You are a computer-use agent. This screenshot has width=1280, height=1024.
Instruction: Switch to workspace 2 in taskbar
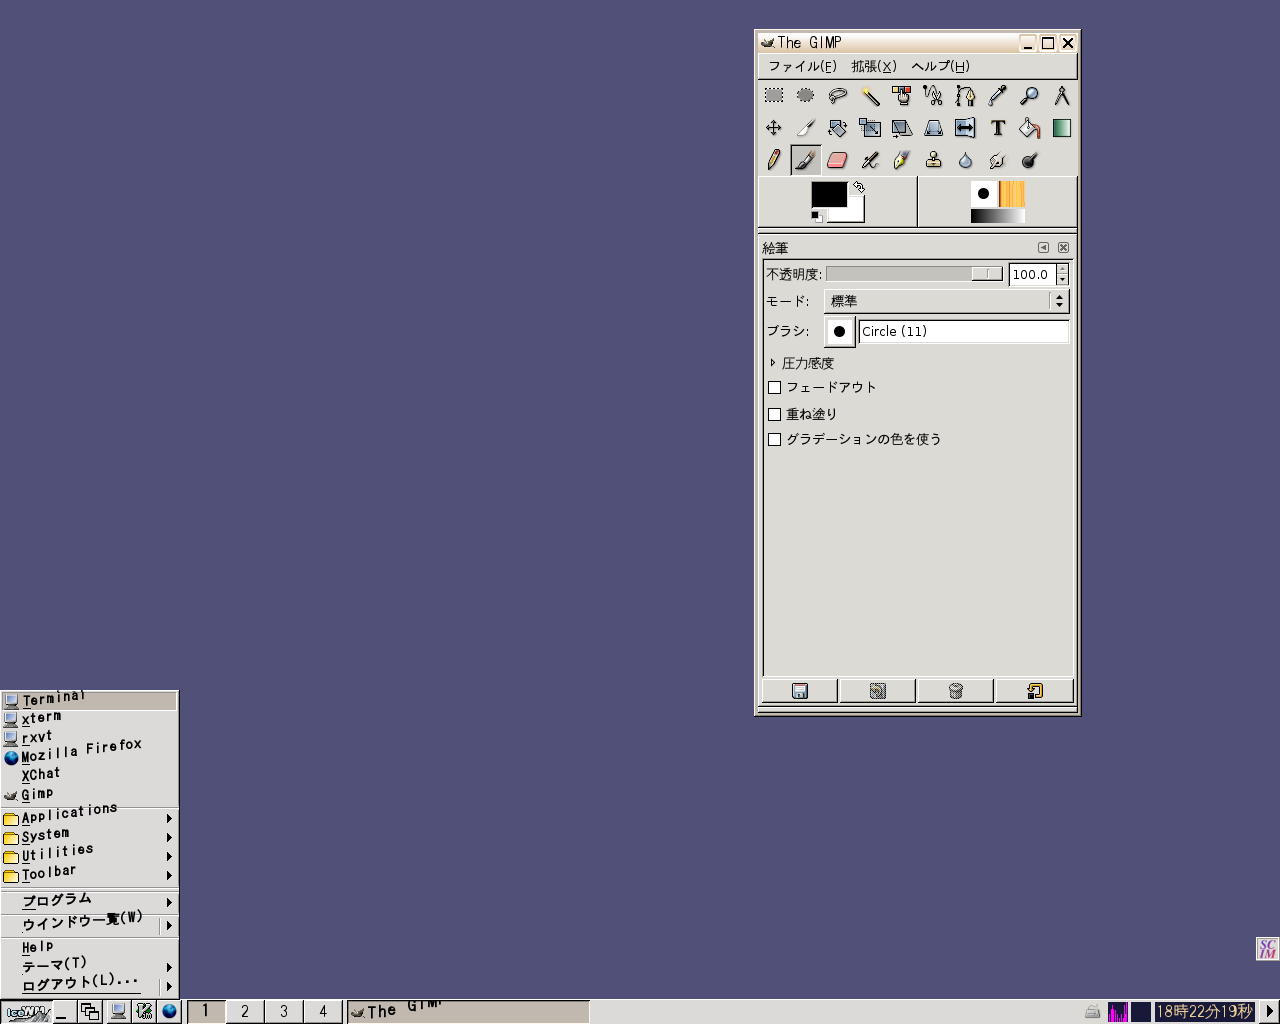(x=245, y=1011)
